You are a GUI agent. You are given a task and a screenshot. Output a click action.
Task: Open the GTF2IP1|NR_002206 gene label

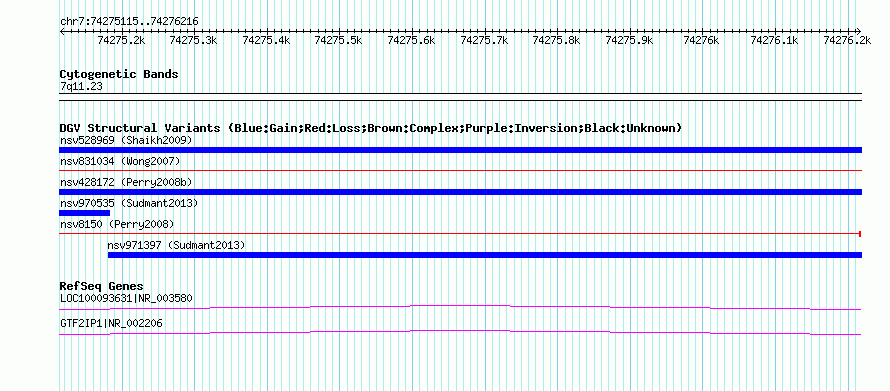(111, 323)
